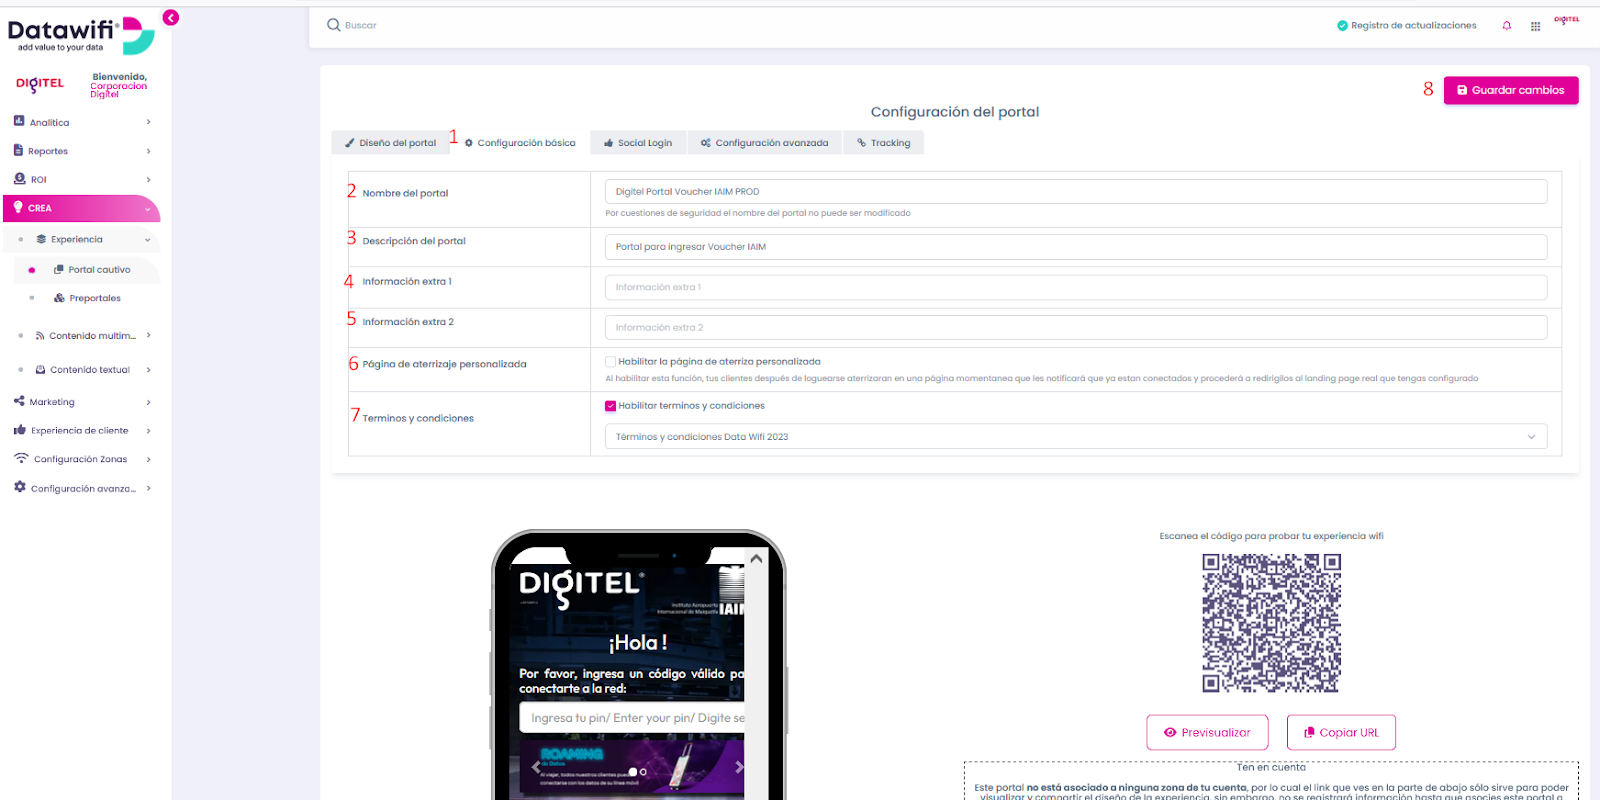
Task: Click the Previsualizar button
Action: (1207, 732)
